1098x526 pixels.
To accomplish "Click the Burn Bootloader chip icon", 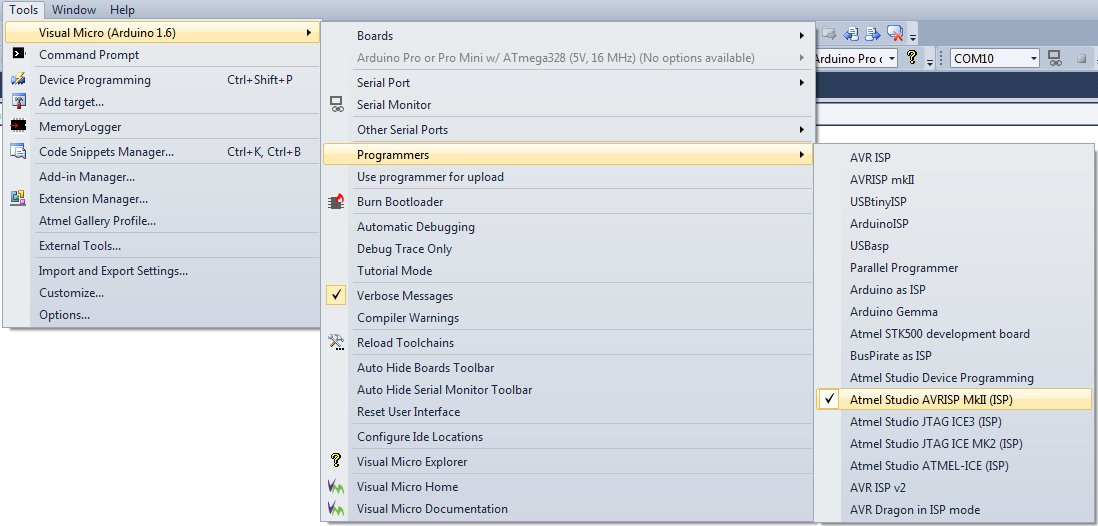I will coord(337,202).
